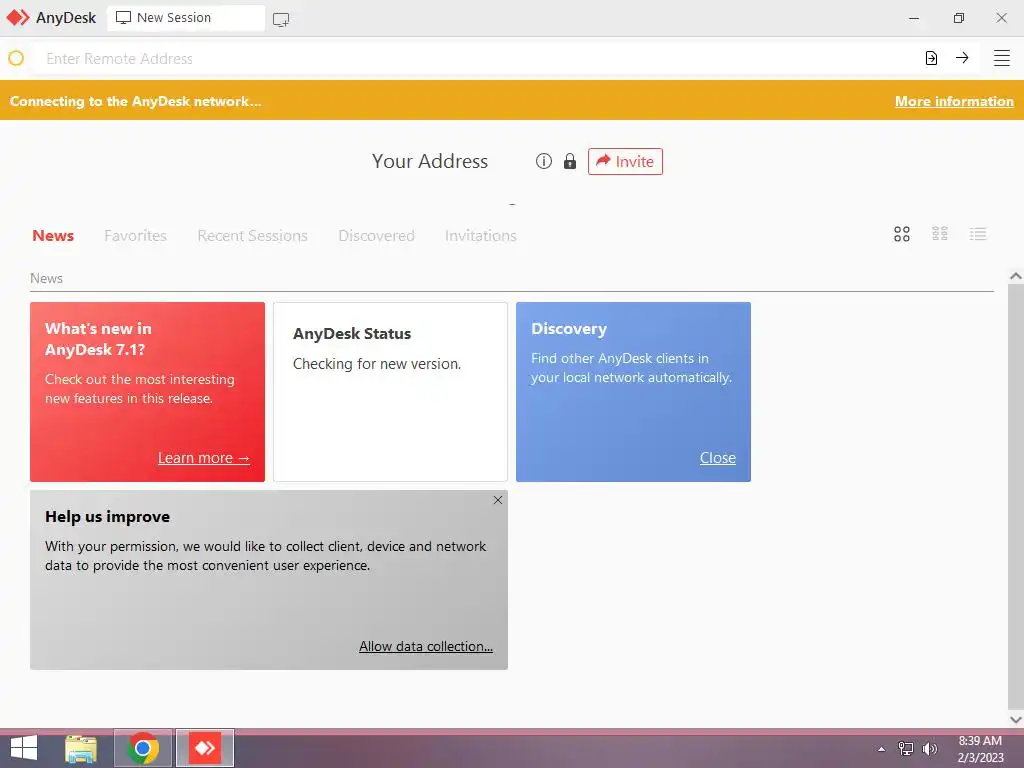Click Learn more on What's new card

(x=204, y=458)
